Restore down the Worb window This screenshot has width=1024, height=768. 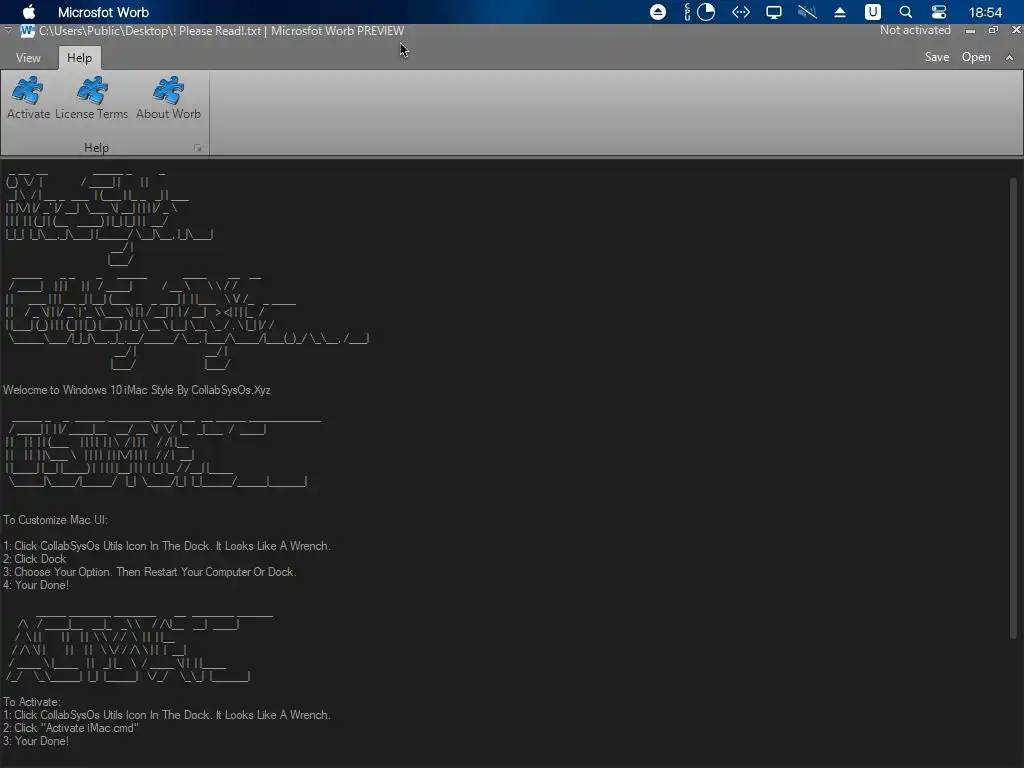coord(993,30)
